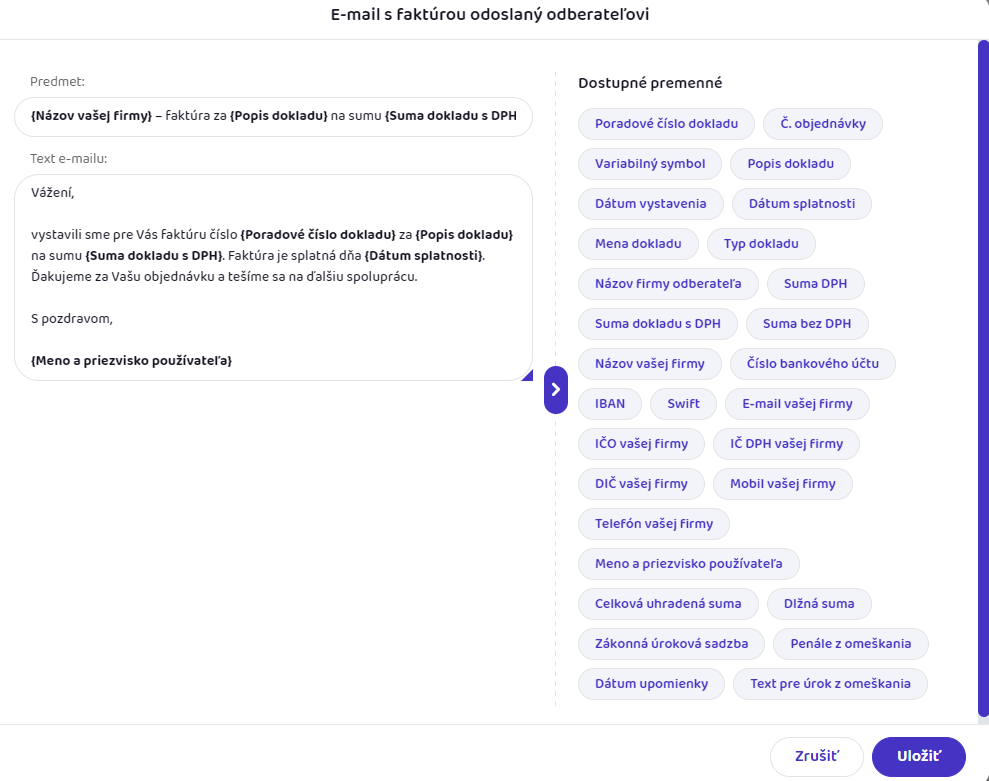Click into the Predmet subject field
This screenshot has width=989, height=781.
click(x=273, y=116)
